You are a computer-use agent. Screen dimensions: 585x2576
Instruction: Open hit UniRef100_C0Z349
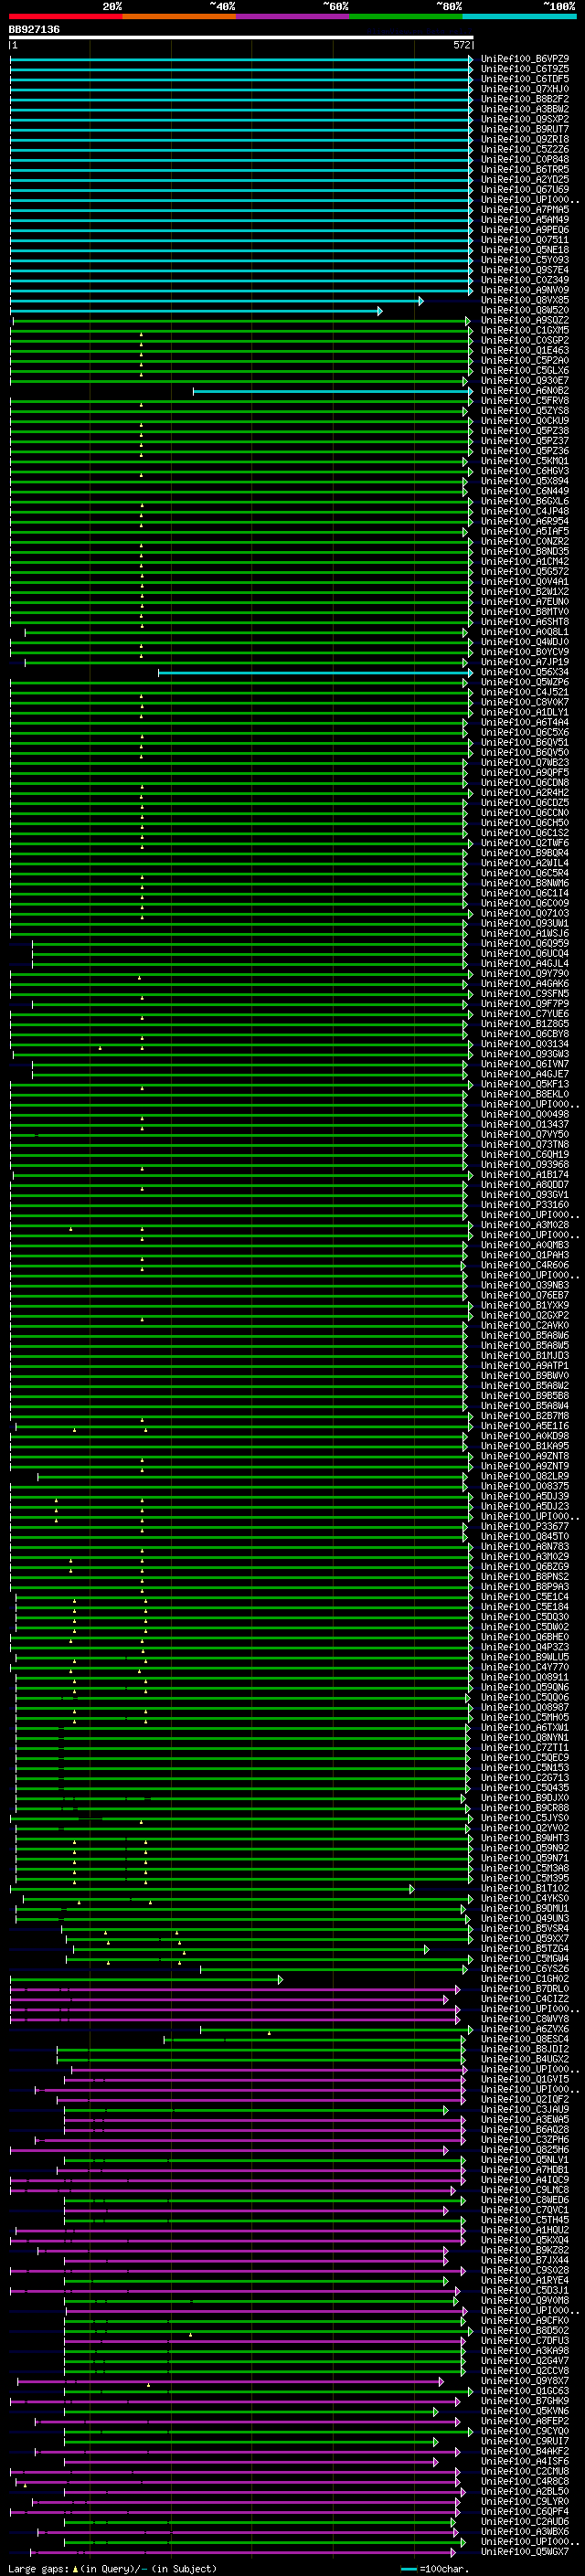click(525, 280)
